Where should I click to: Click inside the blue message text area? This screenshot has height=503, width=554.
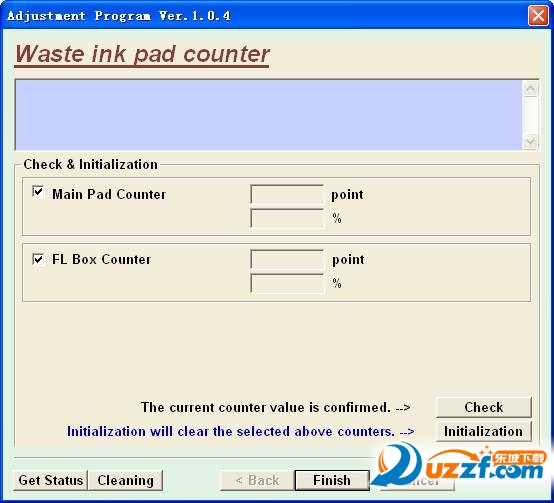click(x=269, y=115)
